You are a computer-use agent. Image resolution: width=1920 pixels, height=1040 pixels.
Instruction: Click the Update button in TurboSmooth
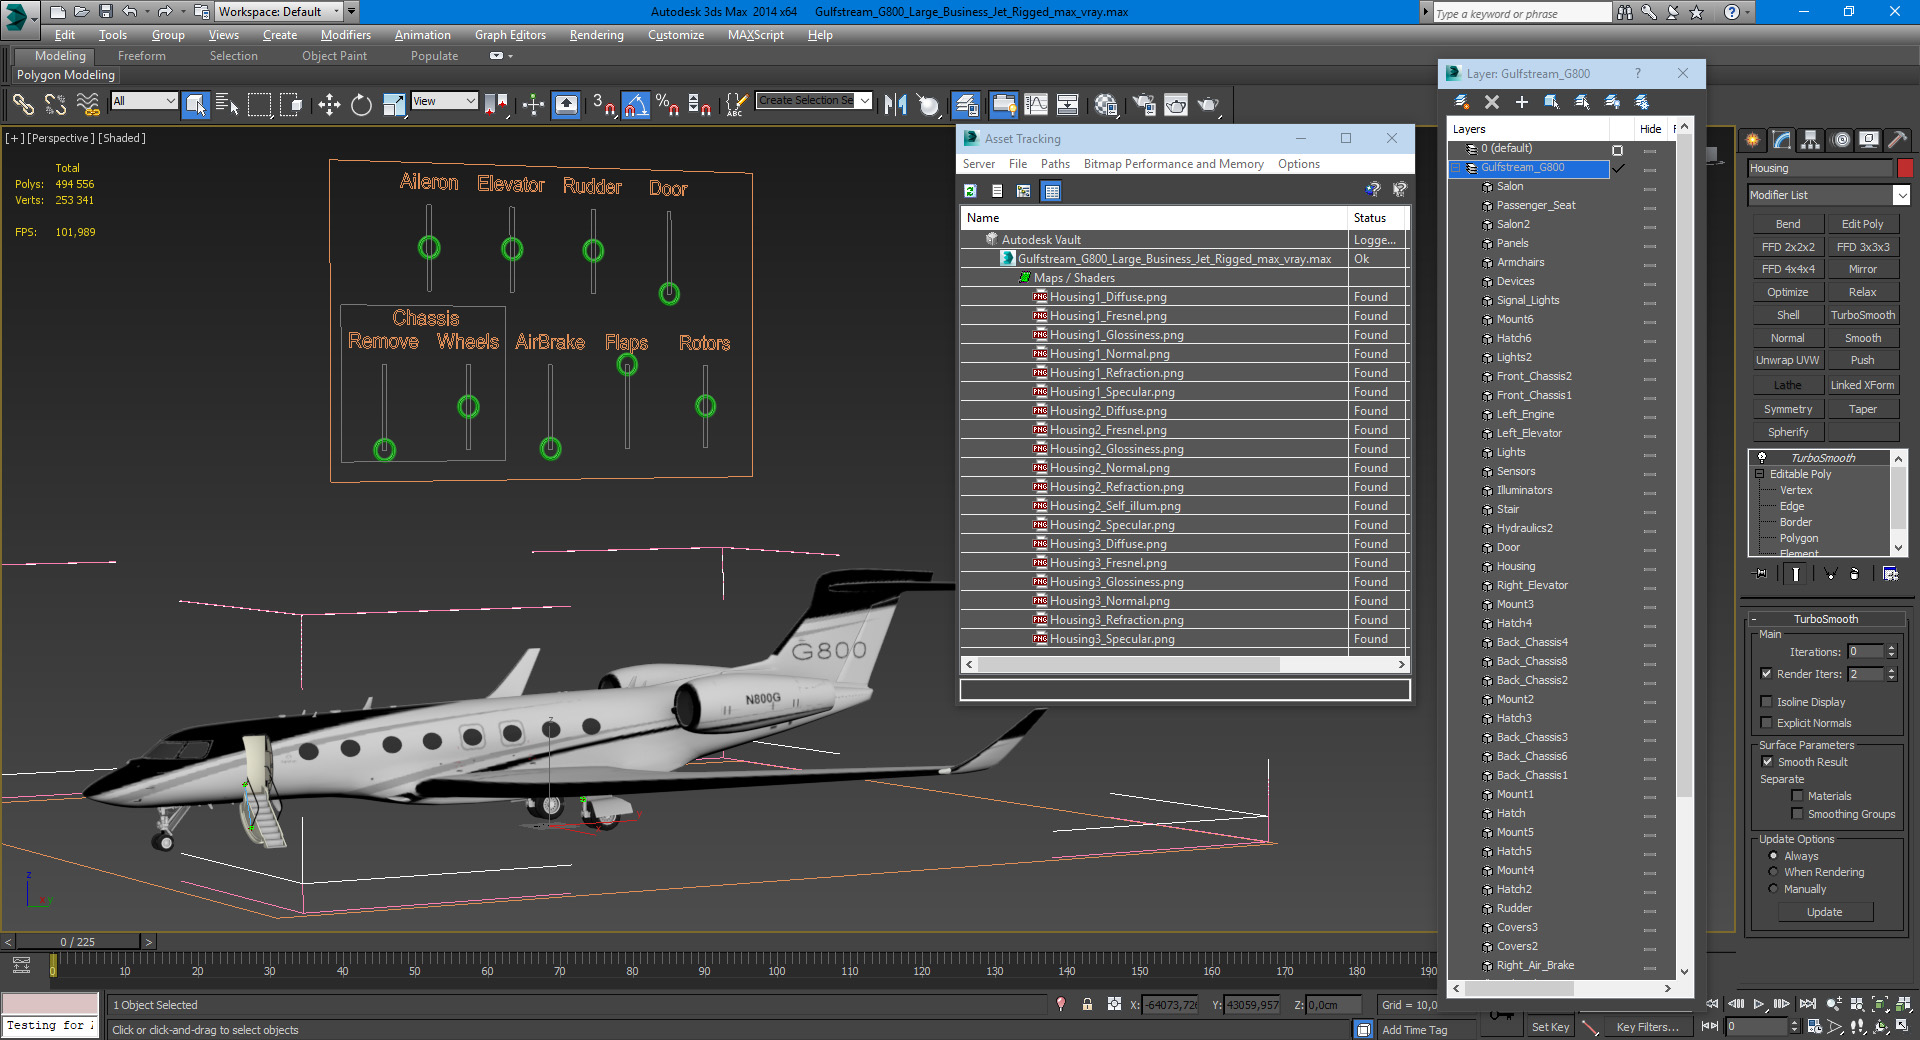coord(1824,912)
